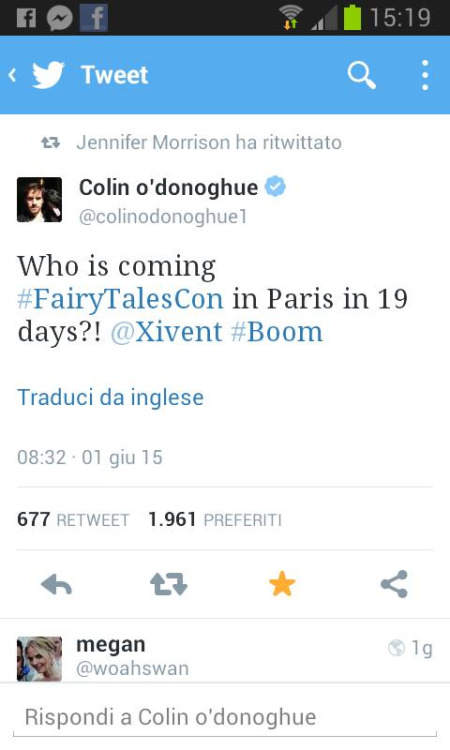The image size is (450, 750).
Task: Tap the Messenger notification icon
Action: 60,19
